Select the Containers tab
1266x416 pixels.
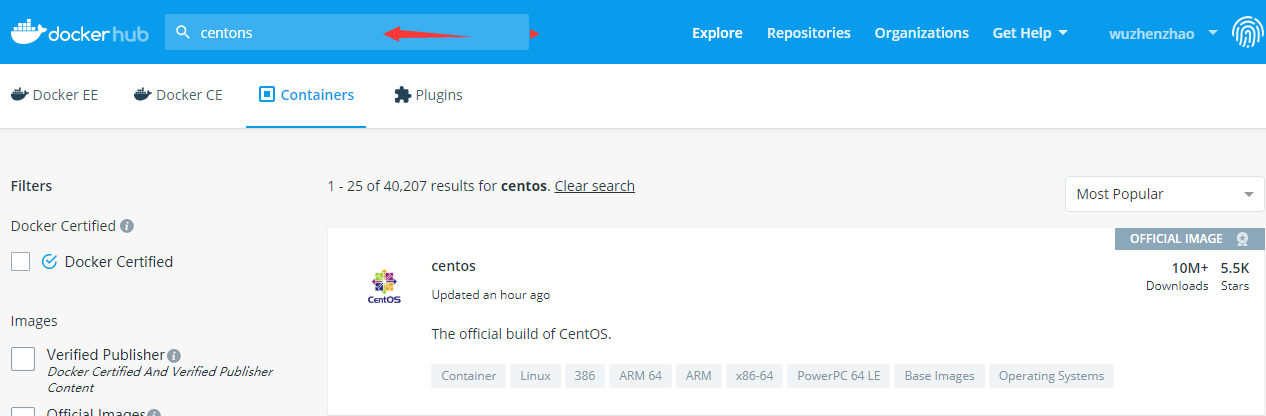(x=306, y=95)
